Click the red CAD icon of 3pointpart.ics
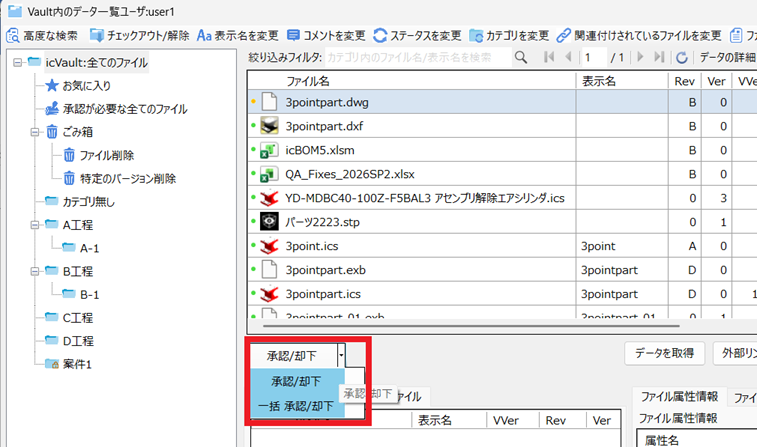Viewport: 757px width, 447px height. point(269,293)
